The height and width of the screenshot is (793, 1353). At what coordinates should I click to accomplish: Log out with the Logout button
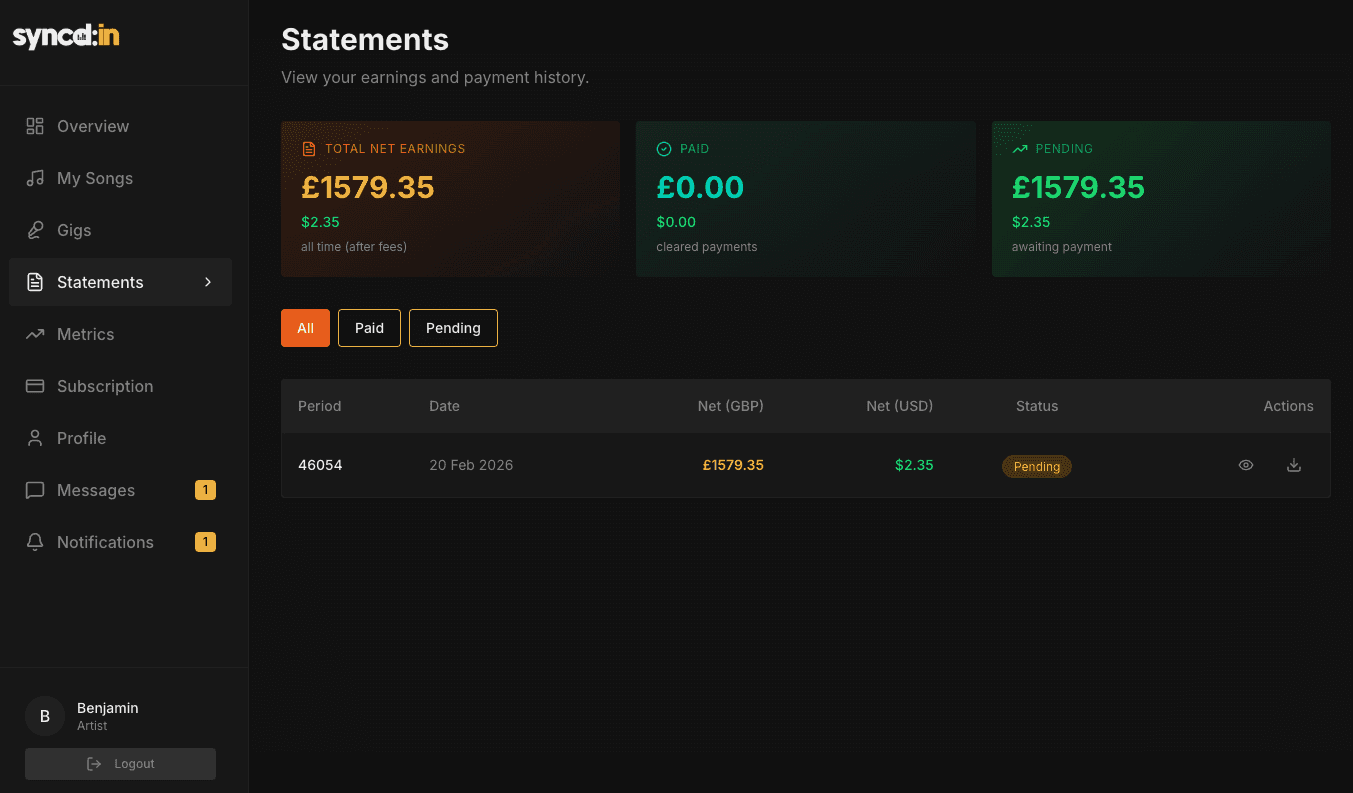click(x=120, y=764)
